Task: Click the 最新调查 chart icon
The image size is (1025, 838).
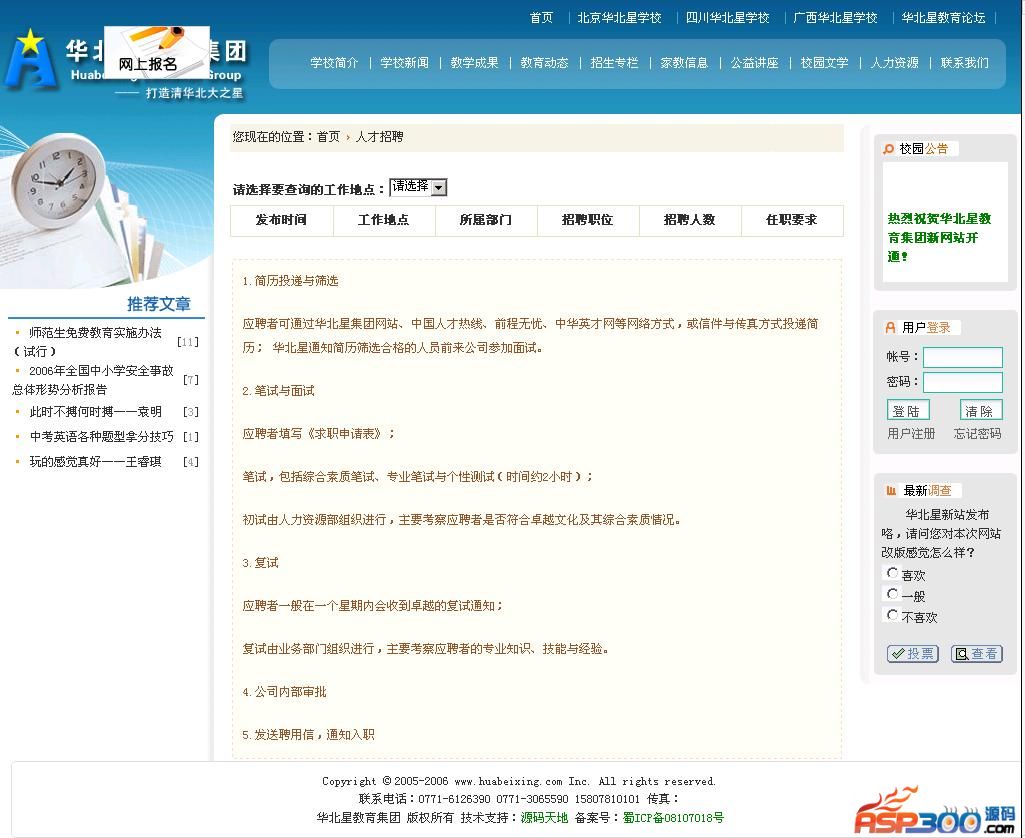Action: point(890,490)
